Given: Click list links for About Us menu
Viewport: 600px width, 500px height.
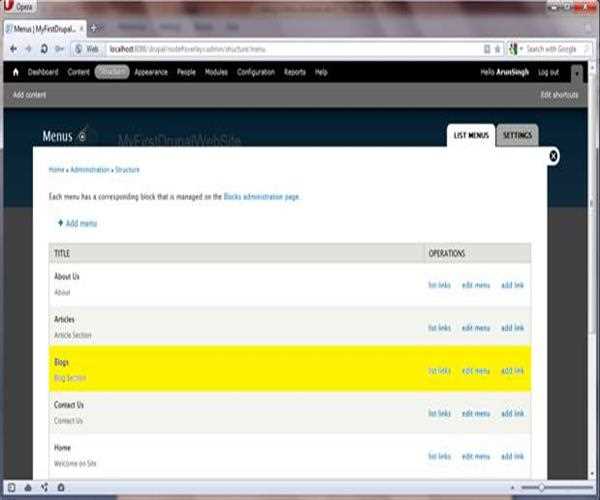Looking at the screenshot, I should [x=439, y=285].
